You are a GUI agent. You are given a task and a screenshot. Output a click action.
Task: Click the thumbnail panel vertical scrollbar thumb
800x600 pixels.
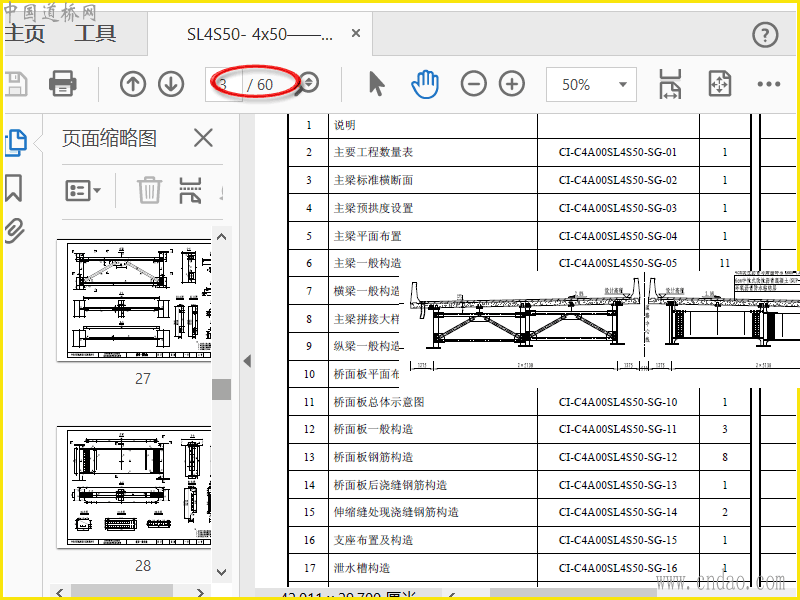coord(221,389)
